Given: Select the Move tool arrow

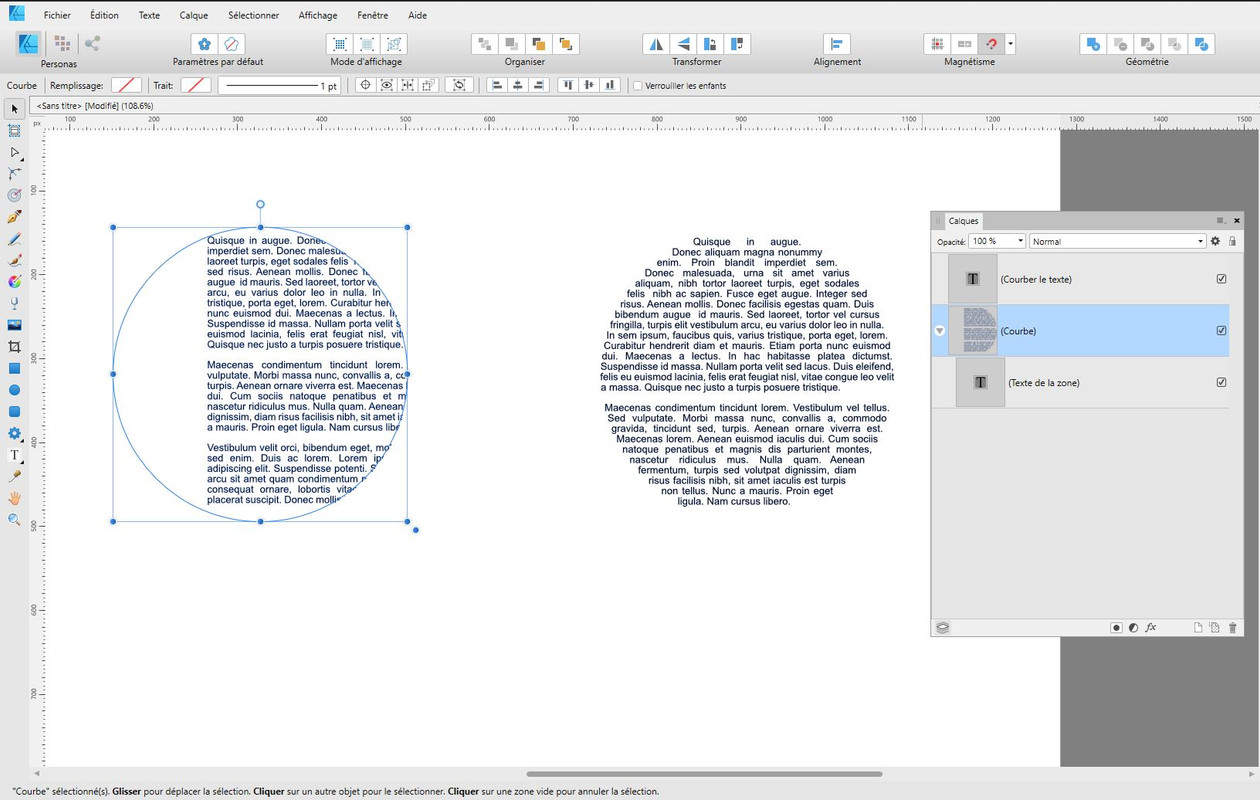Looking at the screenshot, I should (14, 109).
